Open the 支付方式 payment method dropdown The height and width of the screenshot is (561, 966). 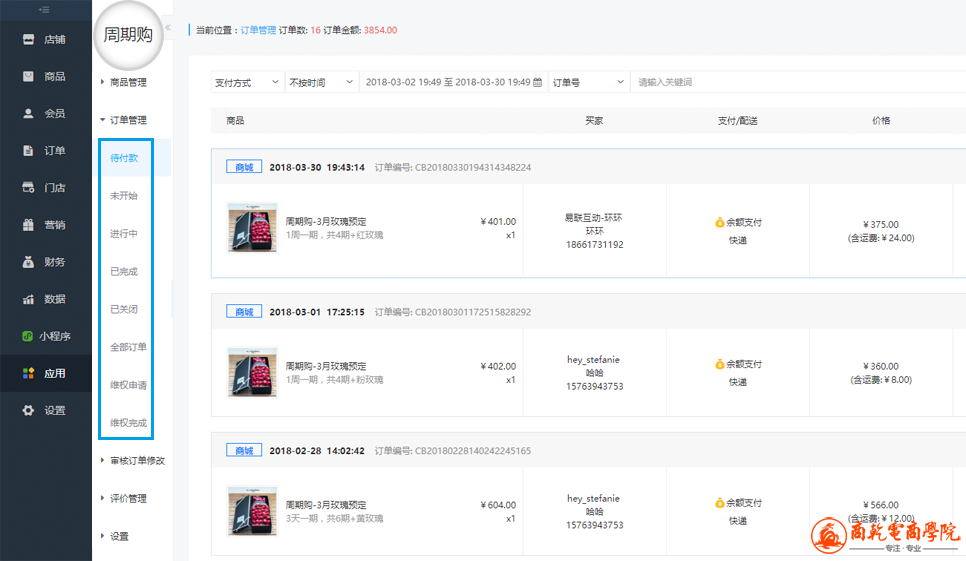pos(246,82)
